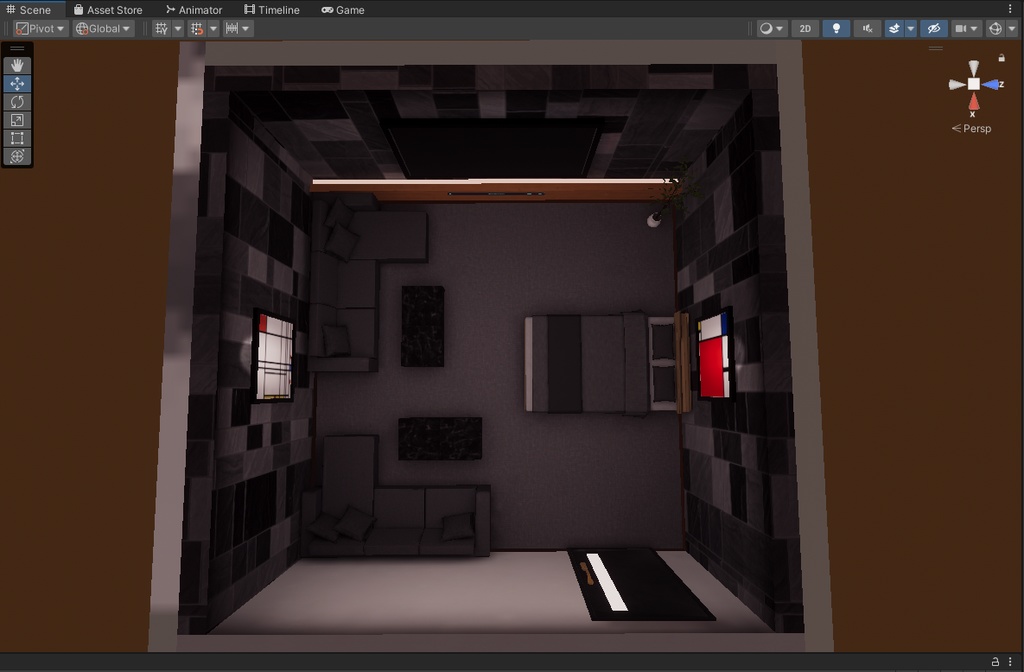Select the Rect Transform tool
Screen dimensions: 1024x672
[x=16, y=138]
